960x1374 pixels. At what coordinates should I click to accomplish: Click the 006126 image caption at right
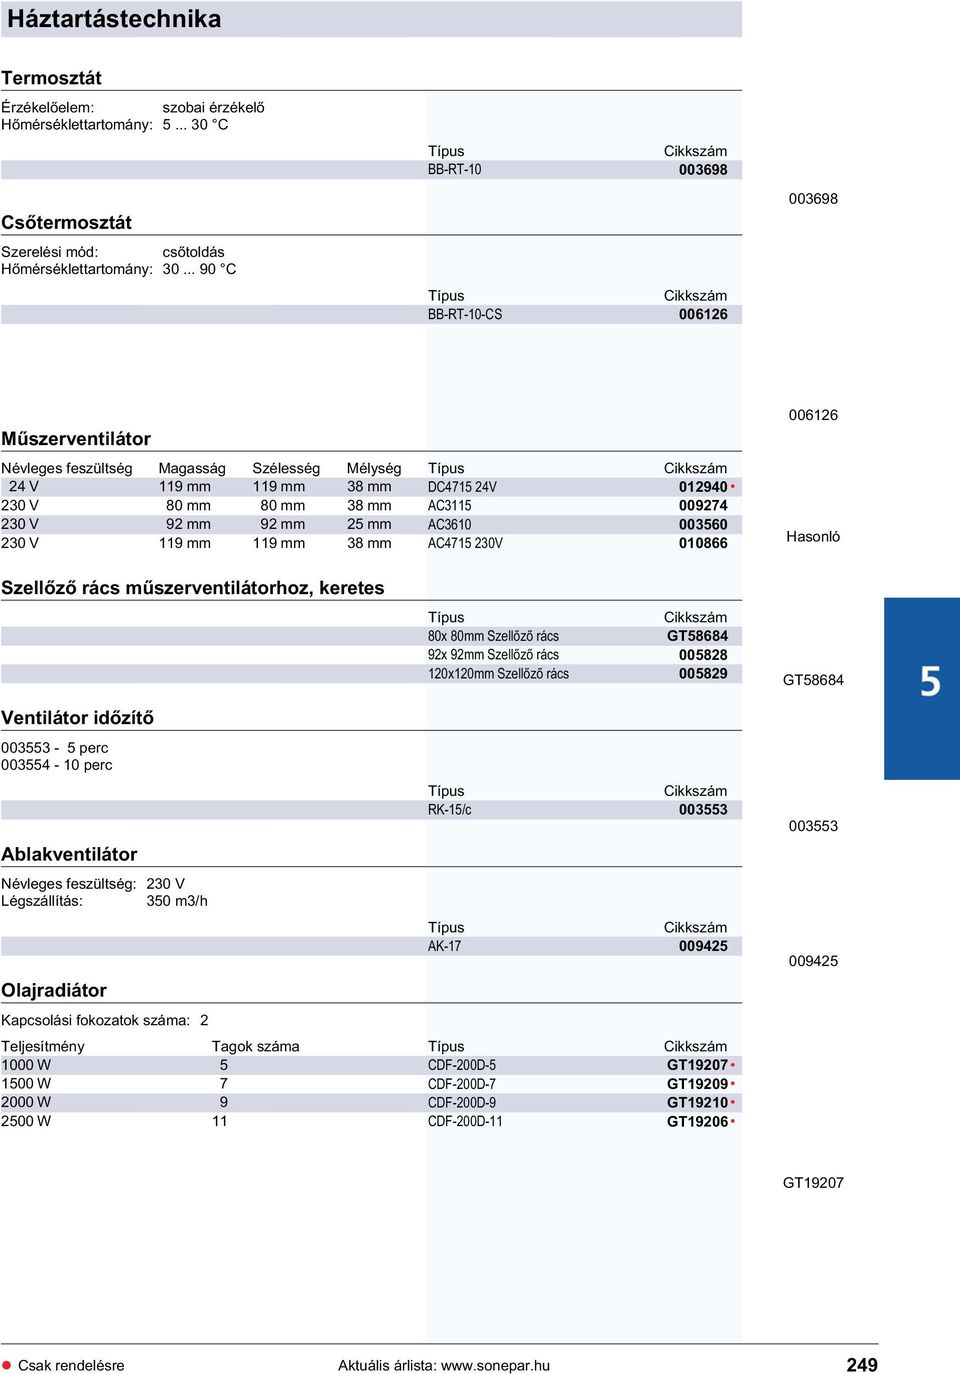click(x=813, y=415)
